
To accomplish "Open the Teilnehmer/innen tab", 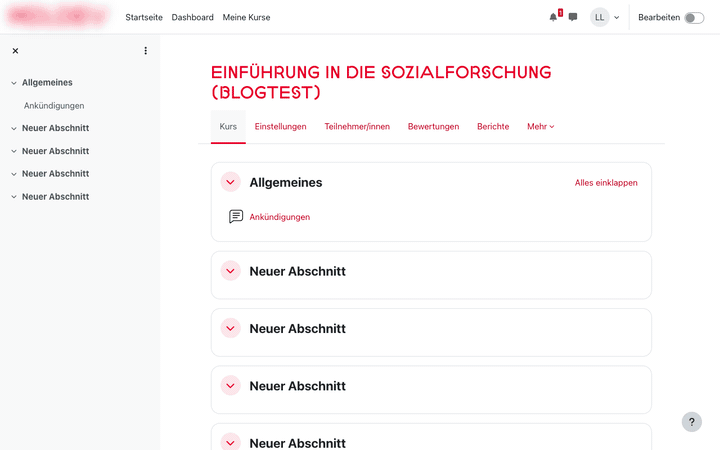I will coord(357,126).
